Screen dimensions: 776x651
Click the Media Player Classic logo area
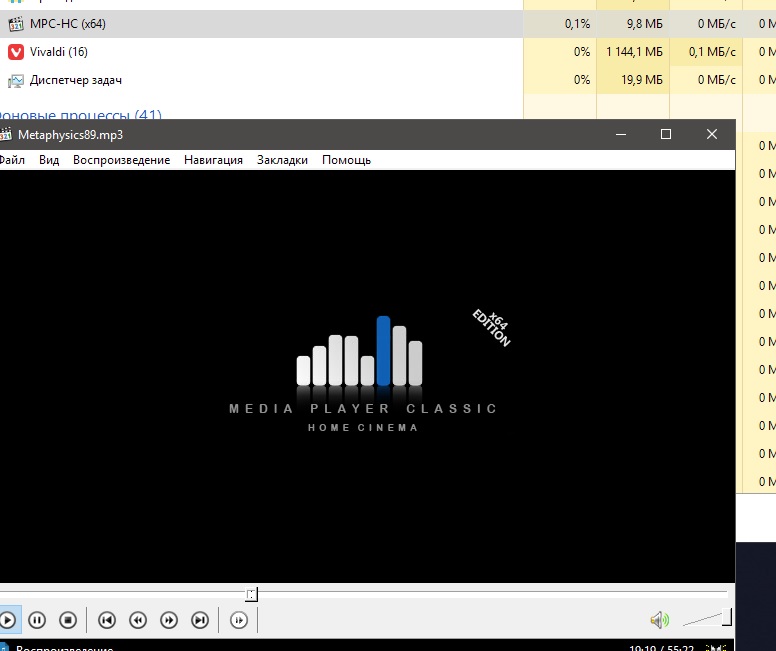[x=363, y=374]
